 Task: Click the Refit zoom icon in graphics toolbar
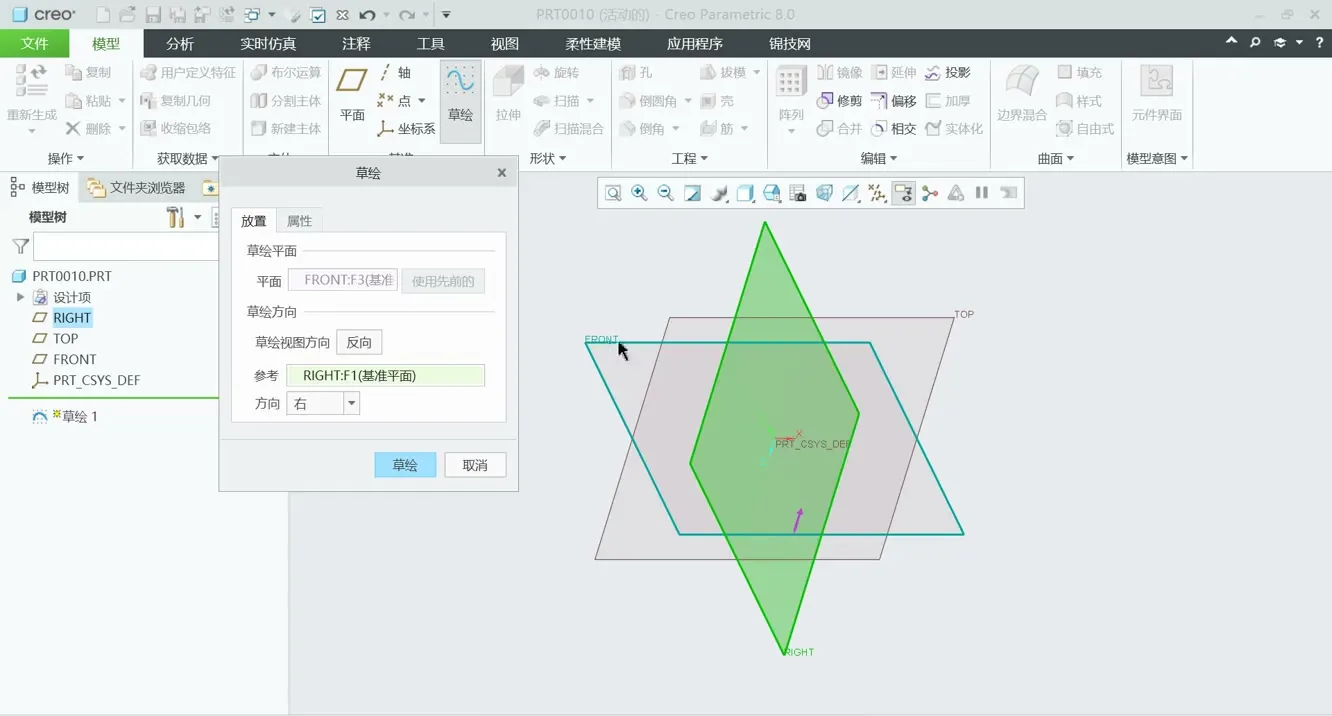tap(613, 193)
